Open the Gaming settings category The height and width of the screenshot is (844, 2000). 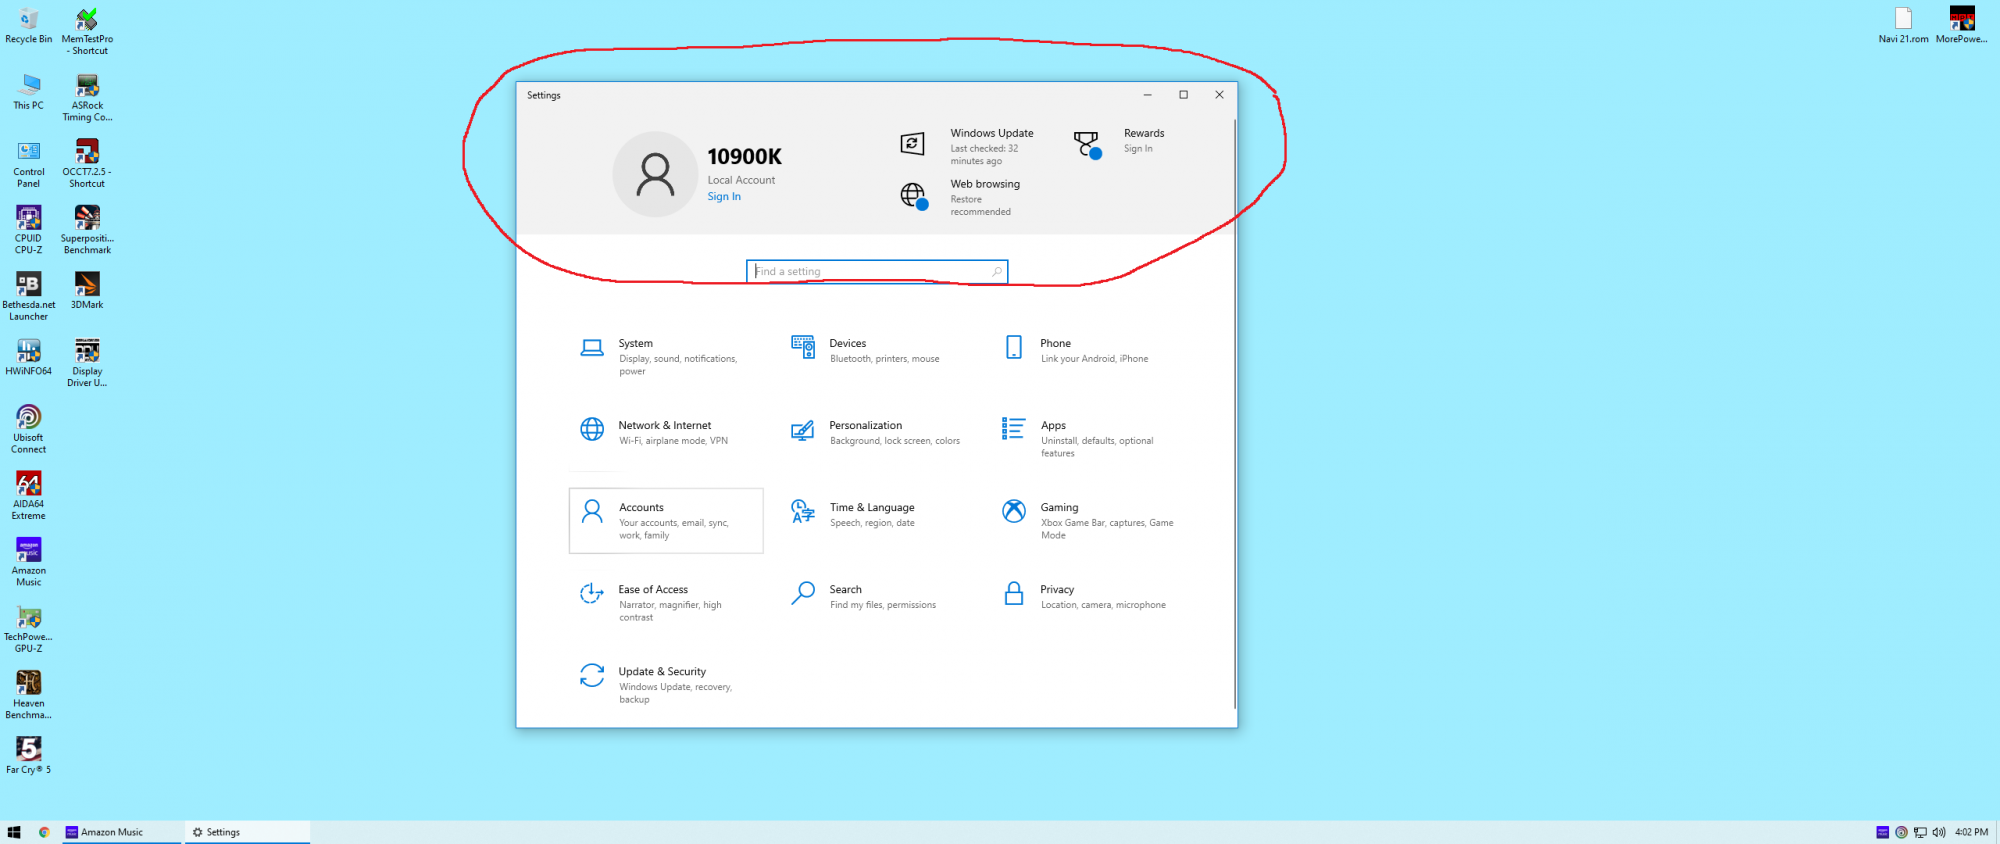1087,520
